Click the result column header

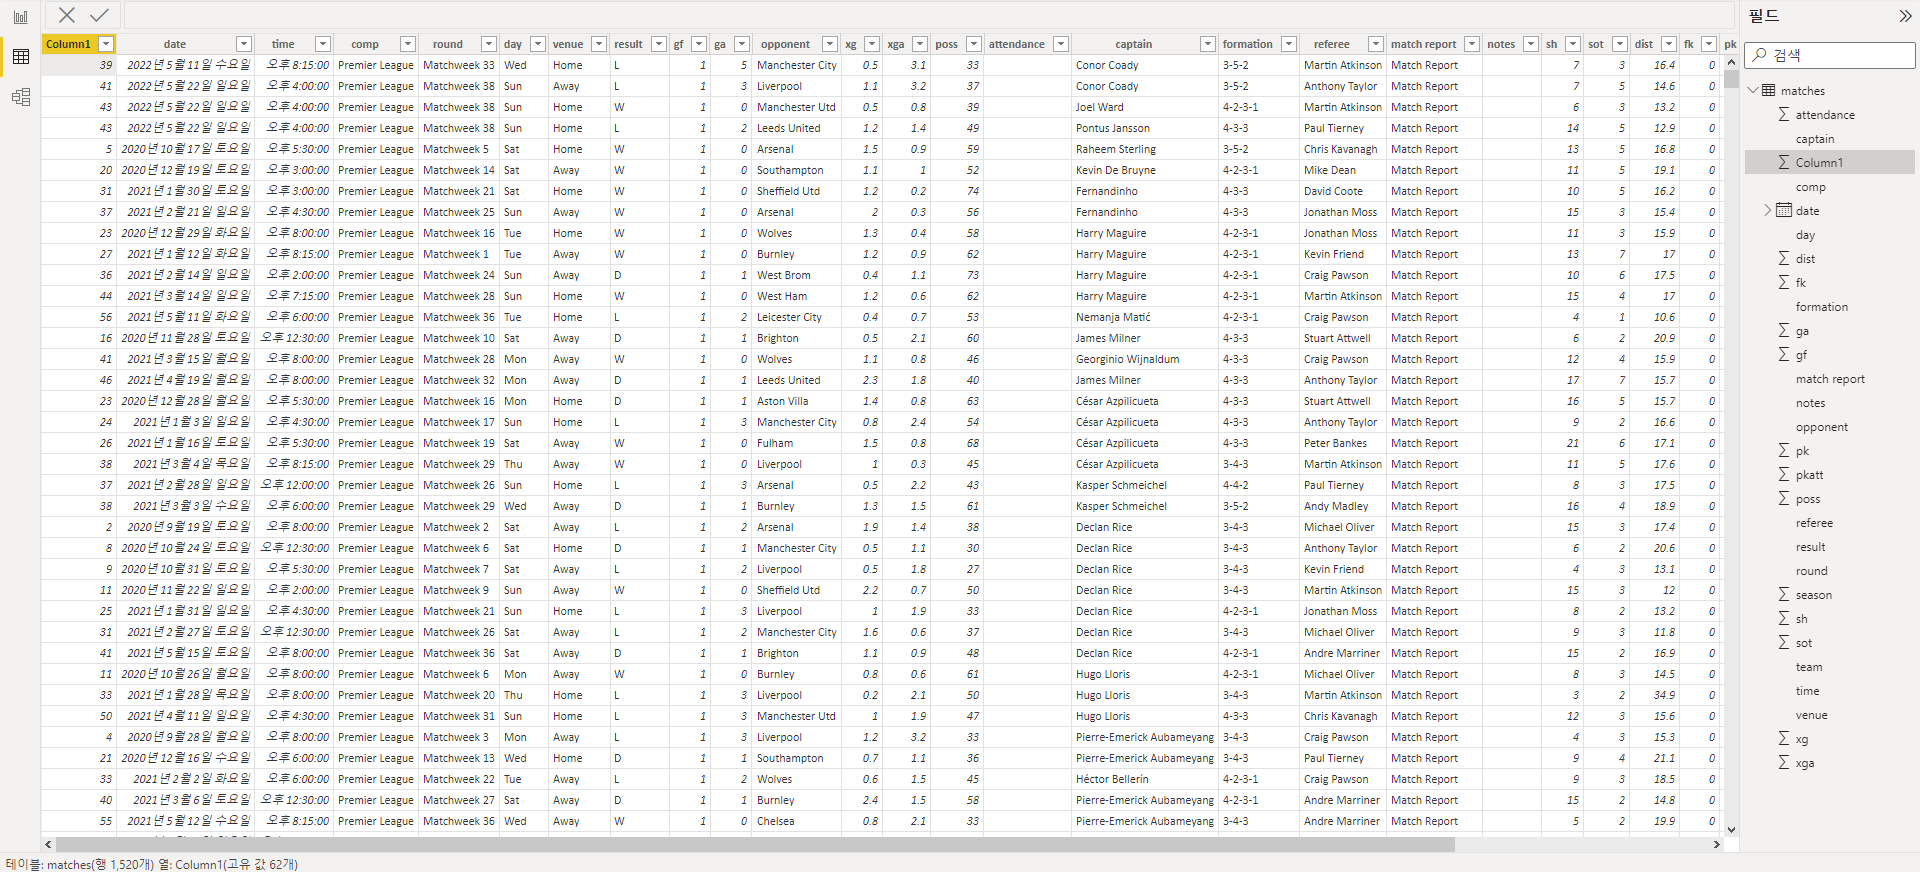[628, 44]
